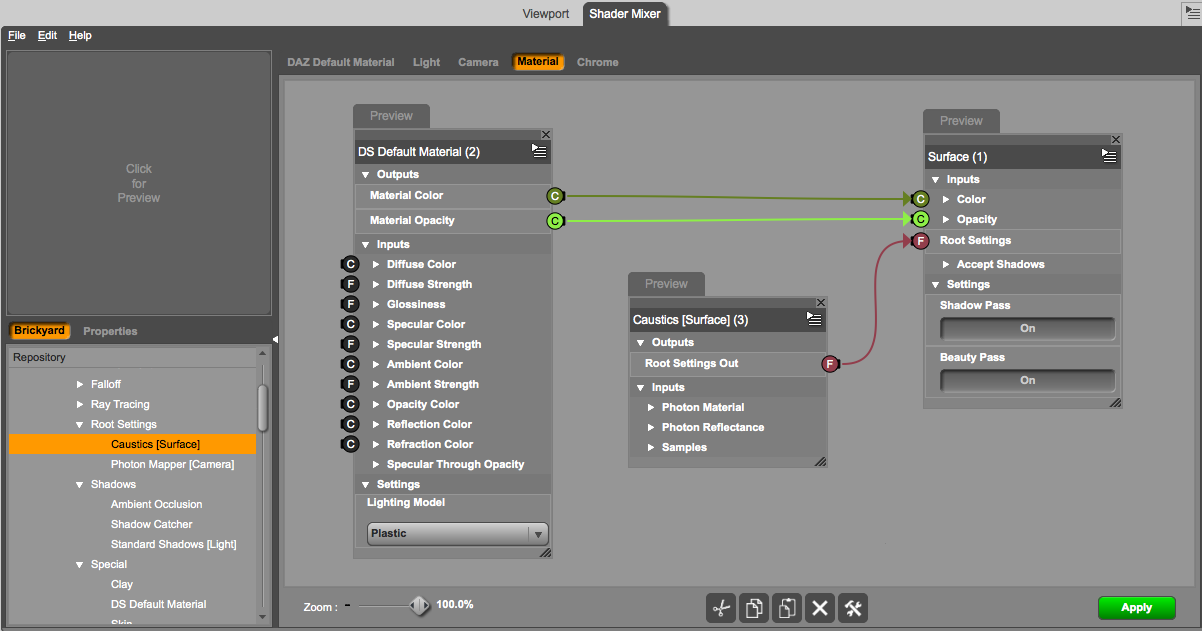Image resolution: width=1202 pixels, height=631 pixels.
Task: Click the Preview tab on Caustics brick
Action: [x=666, y=284]
